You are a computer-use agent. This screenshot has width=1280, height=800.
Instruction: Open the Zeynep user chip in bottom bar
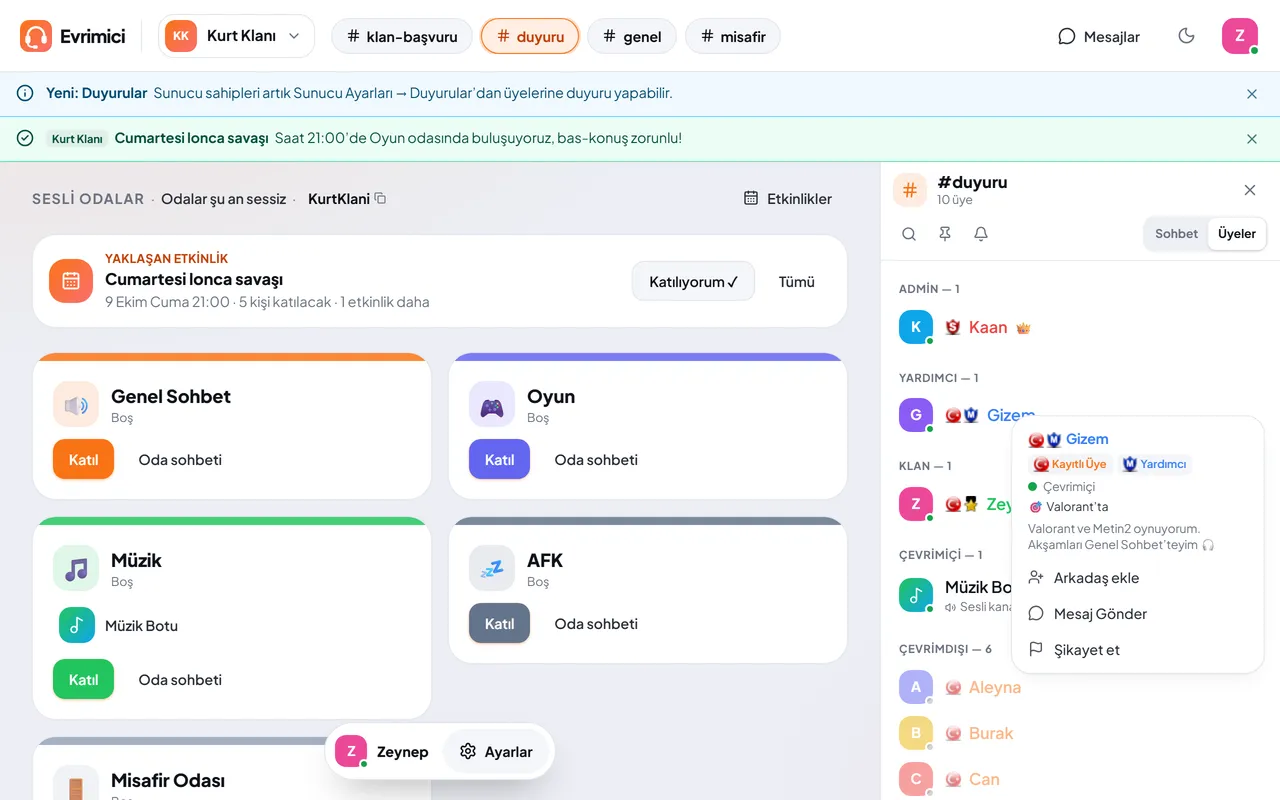coord(383,752)
